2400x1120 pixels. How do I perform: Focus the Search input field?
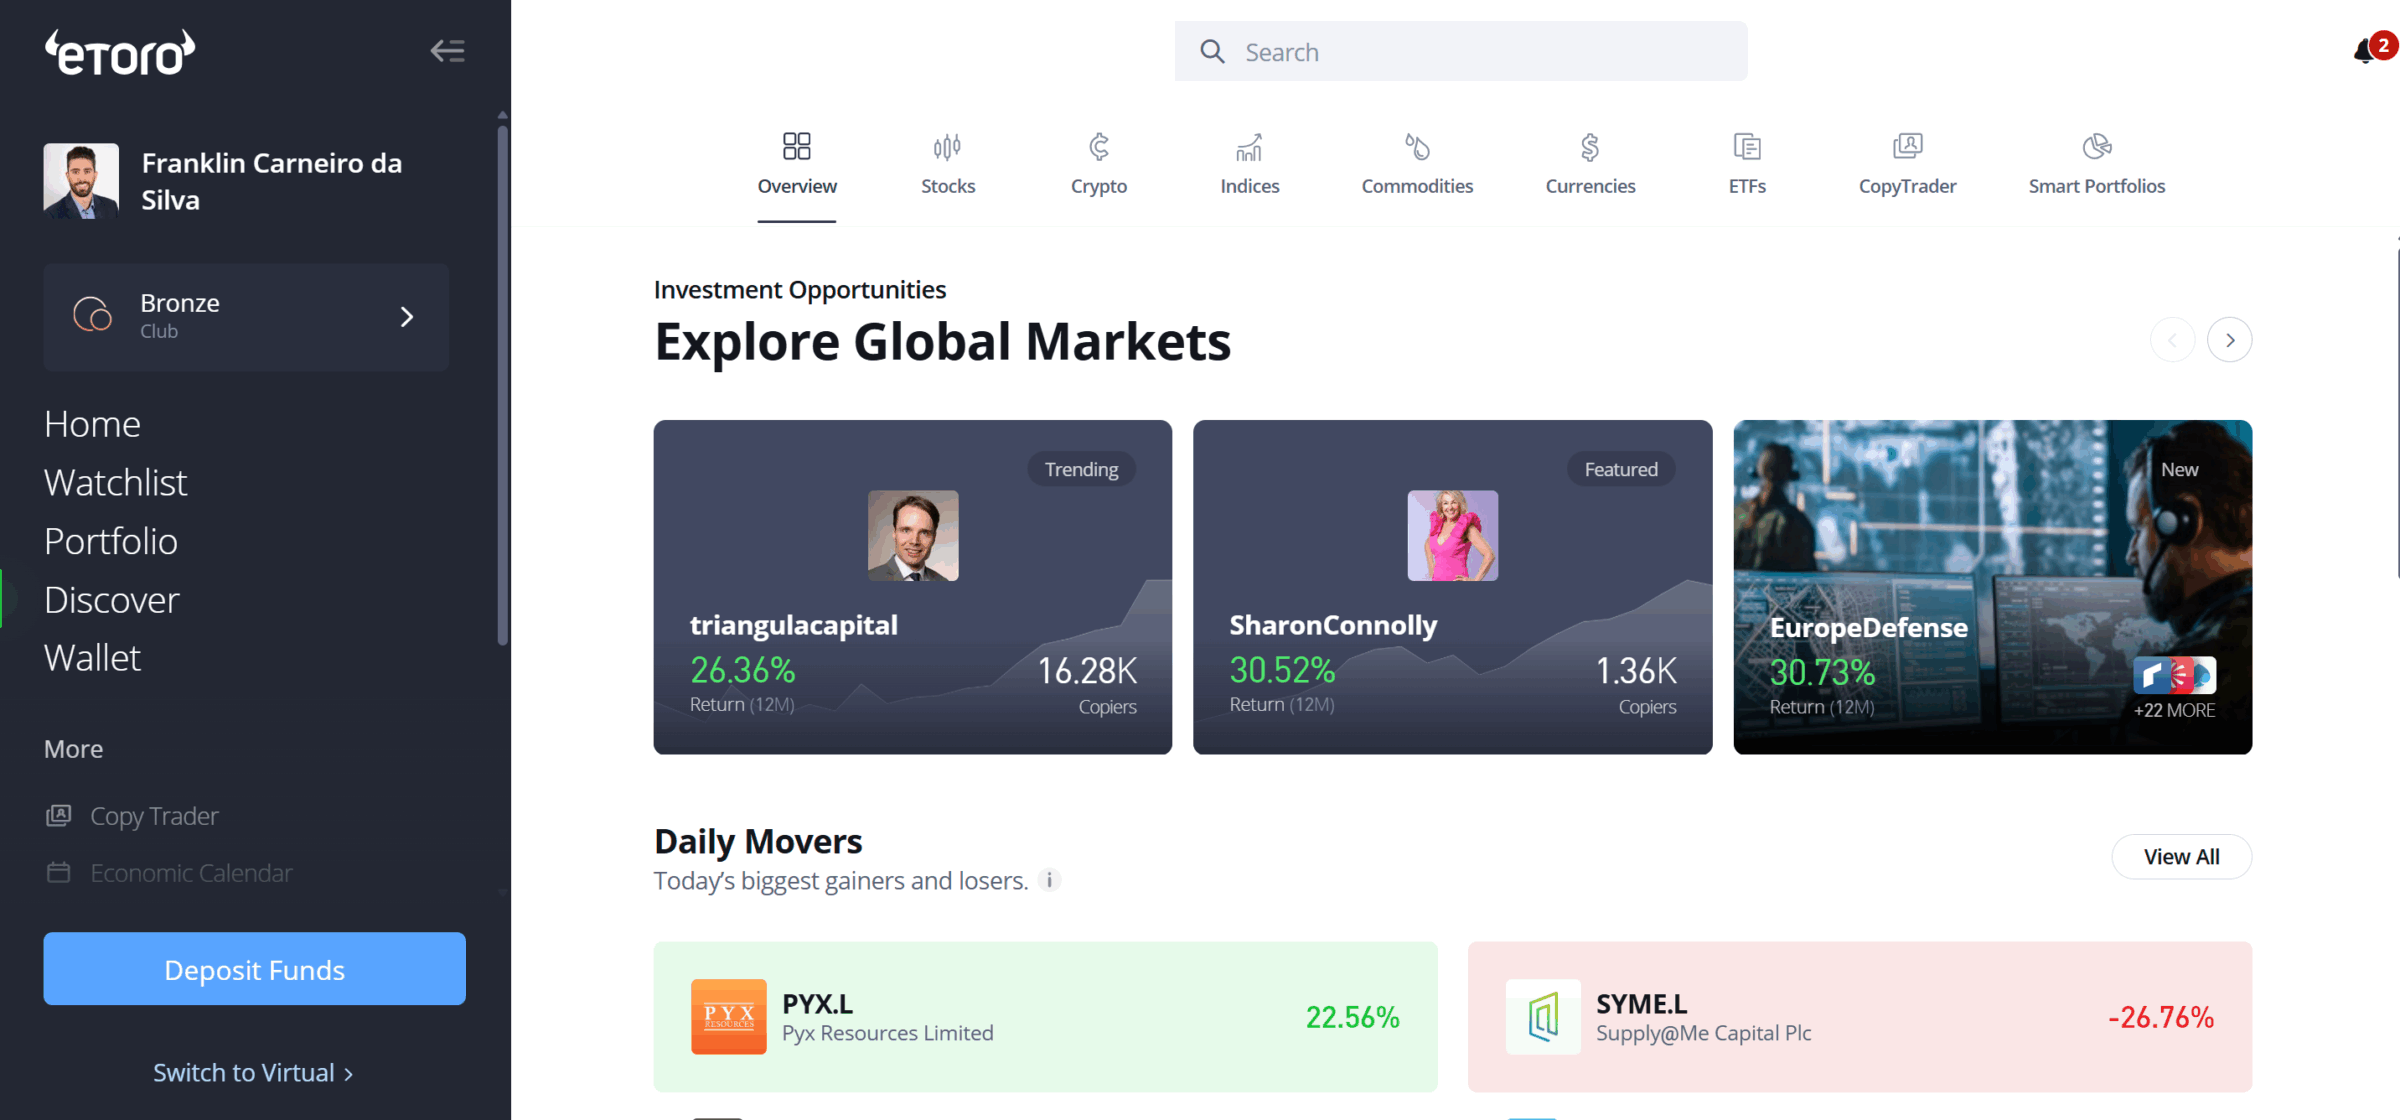(x=1461, y=52)
